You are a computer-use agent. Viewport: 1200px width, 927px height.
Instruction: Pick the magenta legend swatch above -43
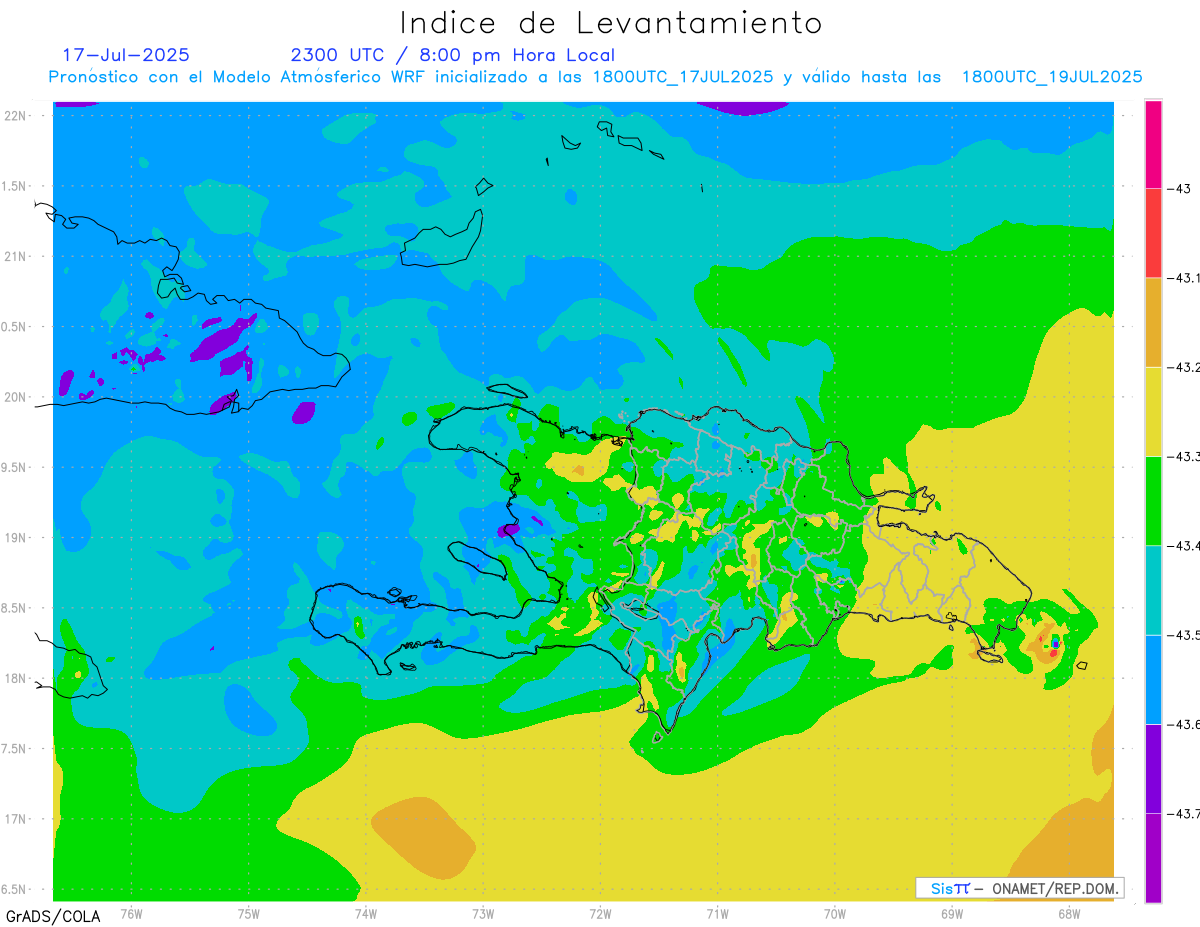pos(1153,144)
